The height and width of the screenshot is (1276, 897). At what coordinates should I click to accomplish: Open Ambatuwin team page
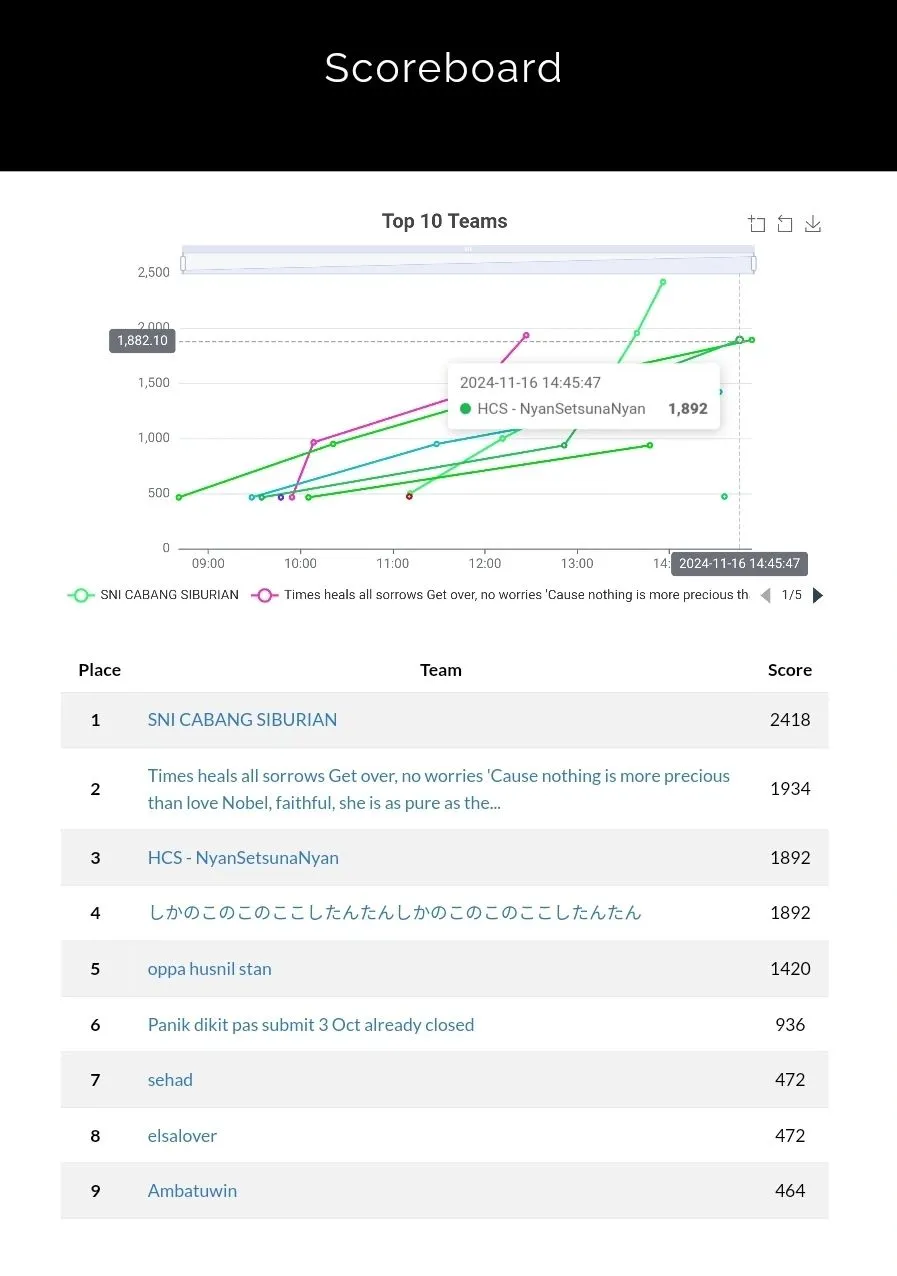point(192,1191)
